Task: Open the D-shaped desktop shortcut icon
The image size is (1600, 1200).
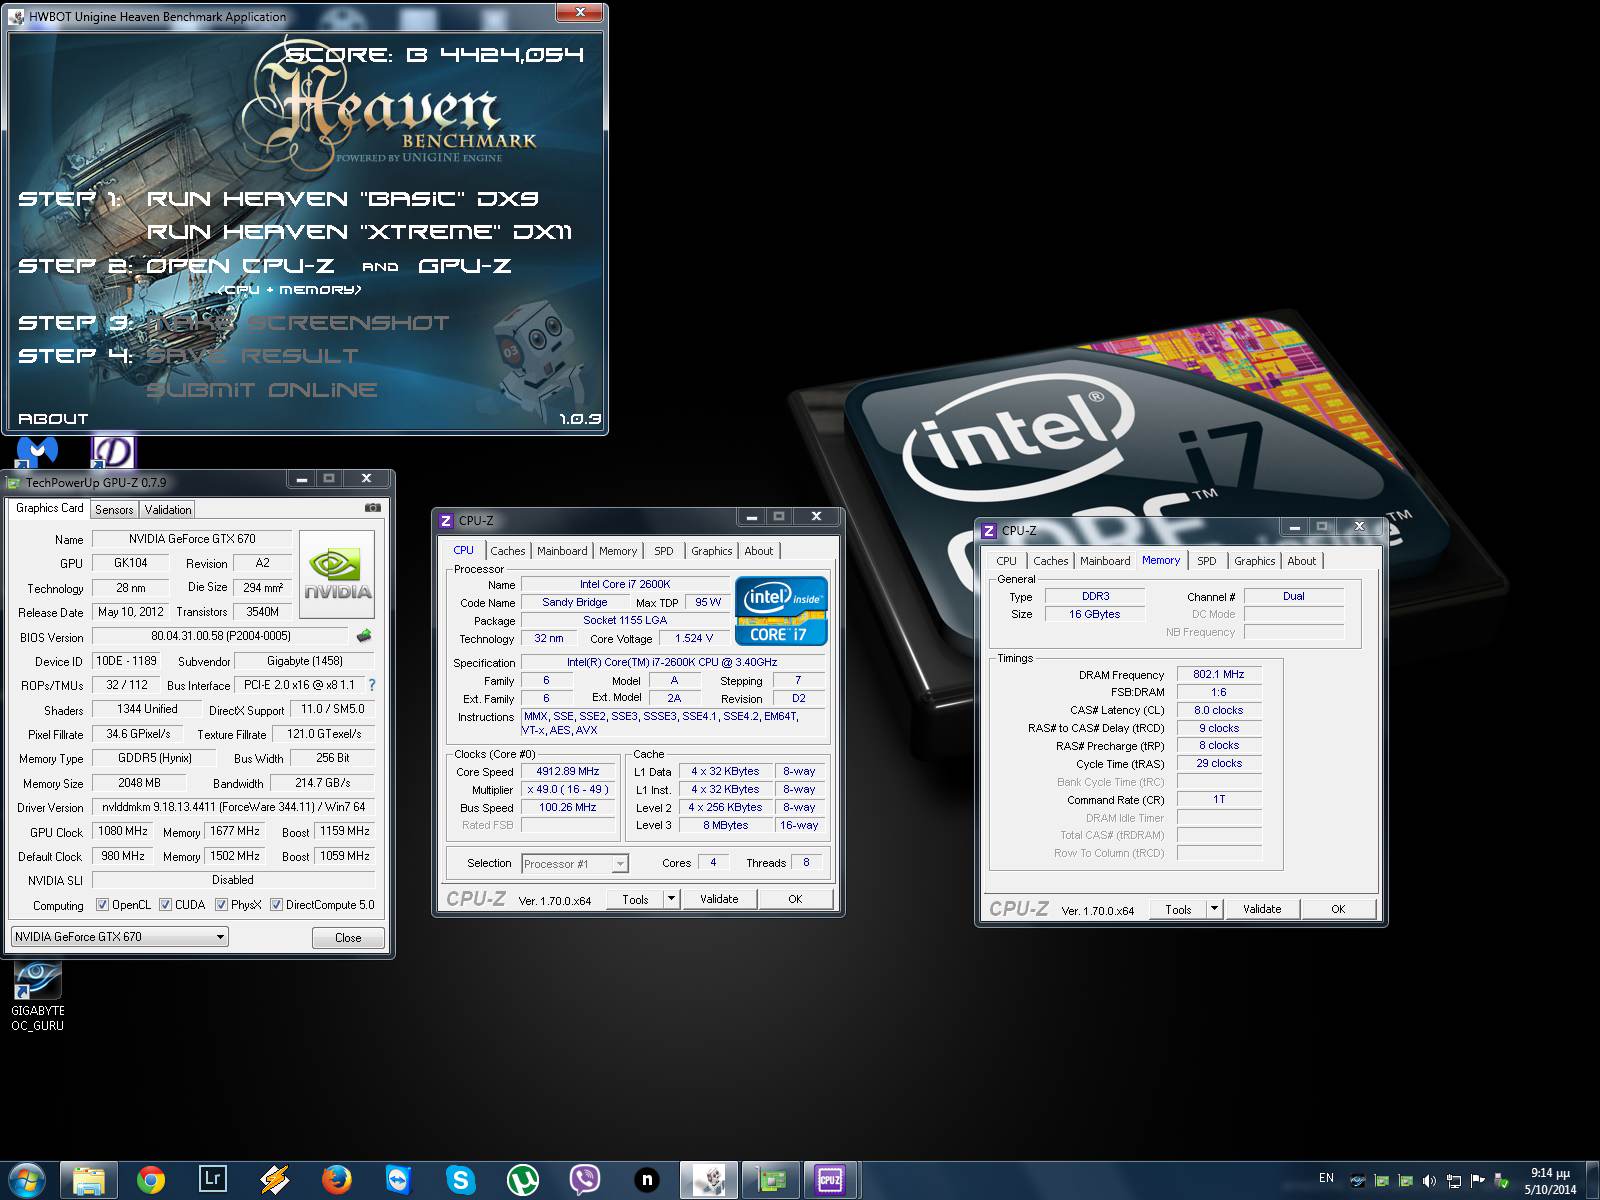Action: point(113,452)
